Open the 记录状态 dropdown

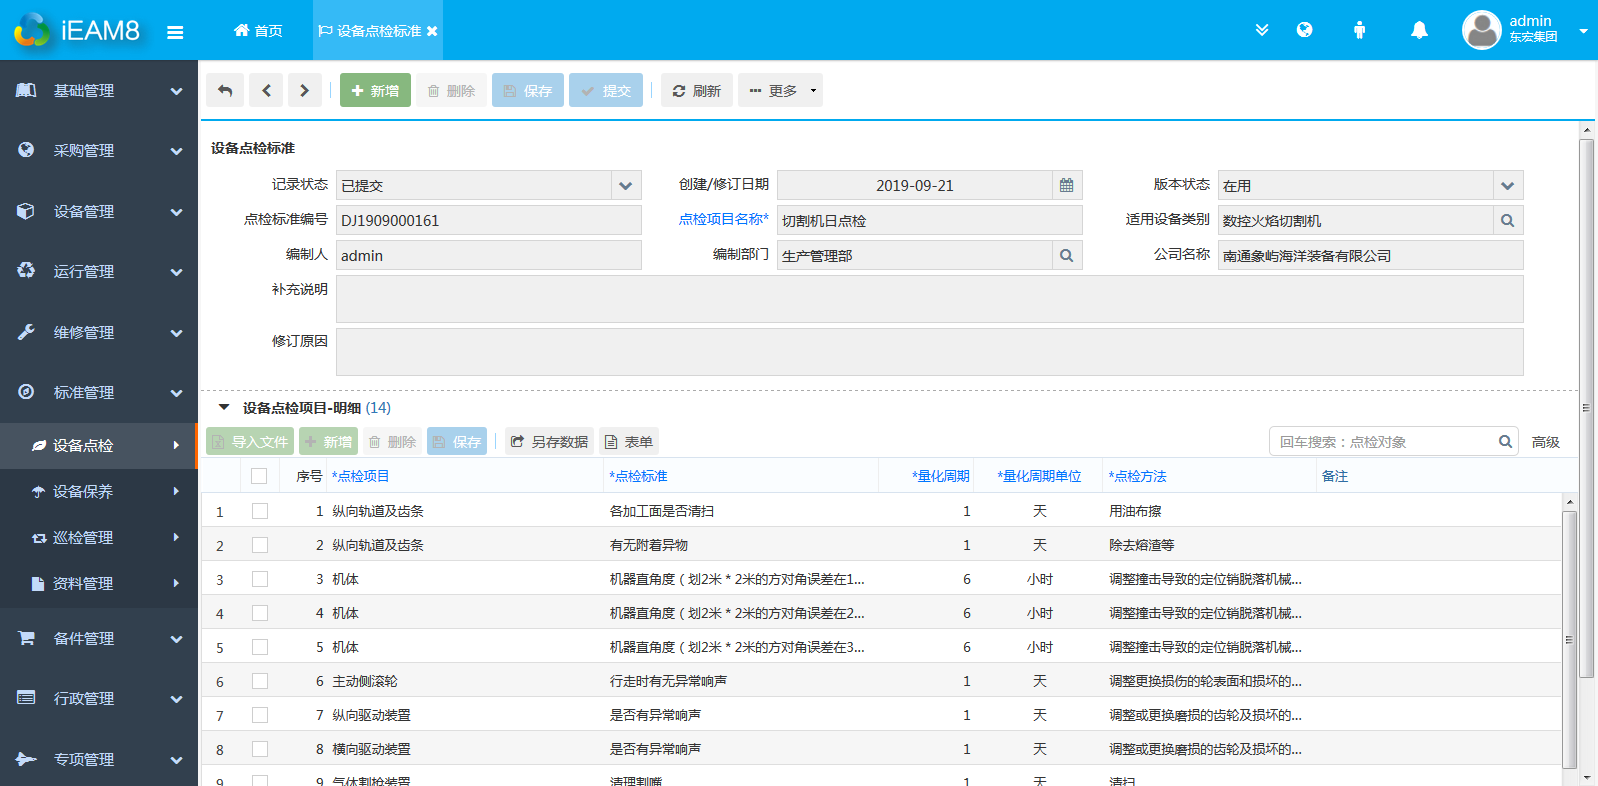pos(625,186)
